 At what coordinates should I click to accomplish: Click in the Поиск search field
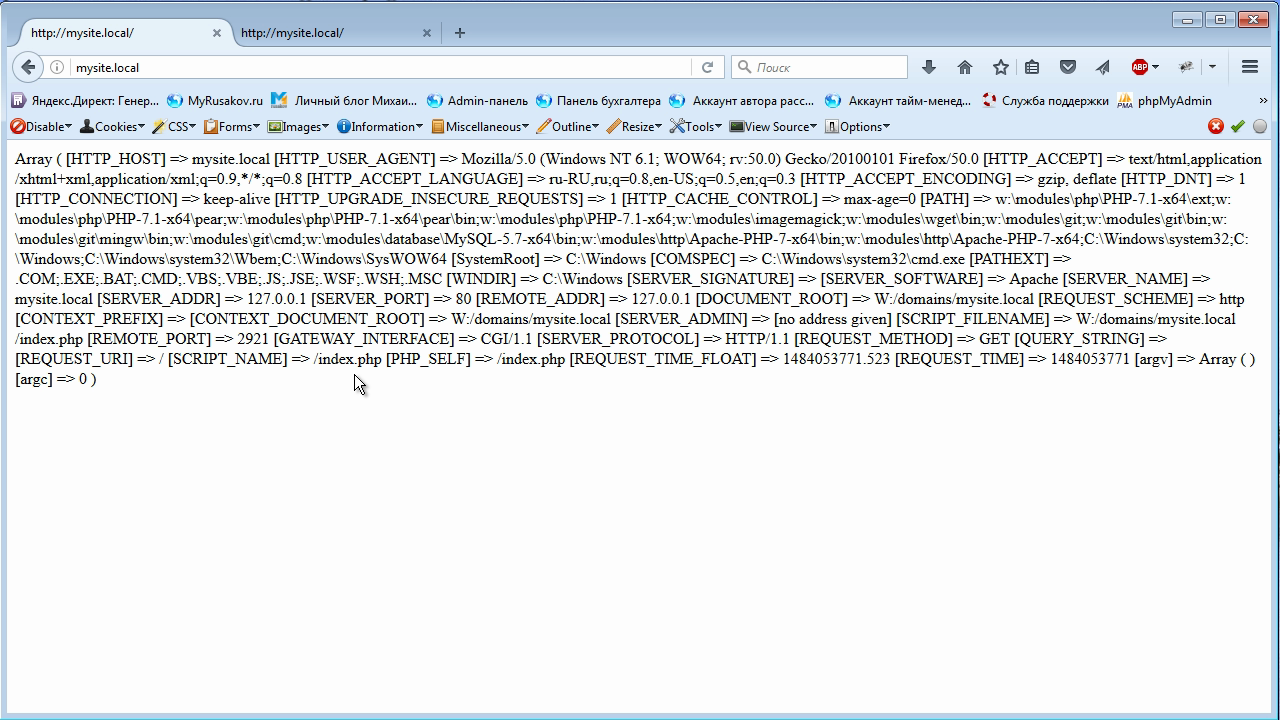pos(825,67)
